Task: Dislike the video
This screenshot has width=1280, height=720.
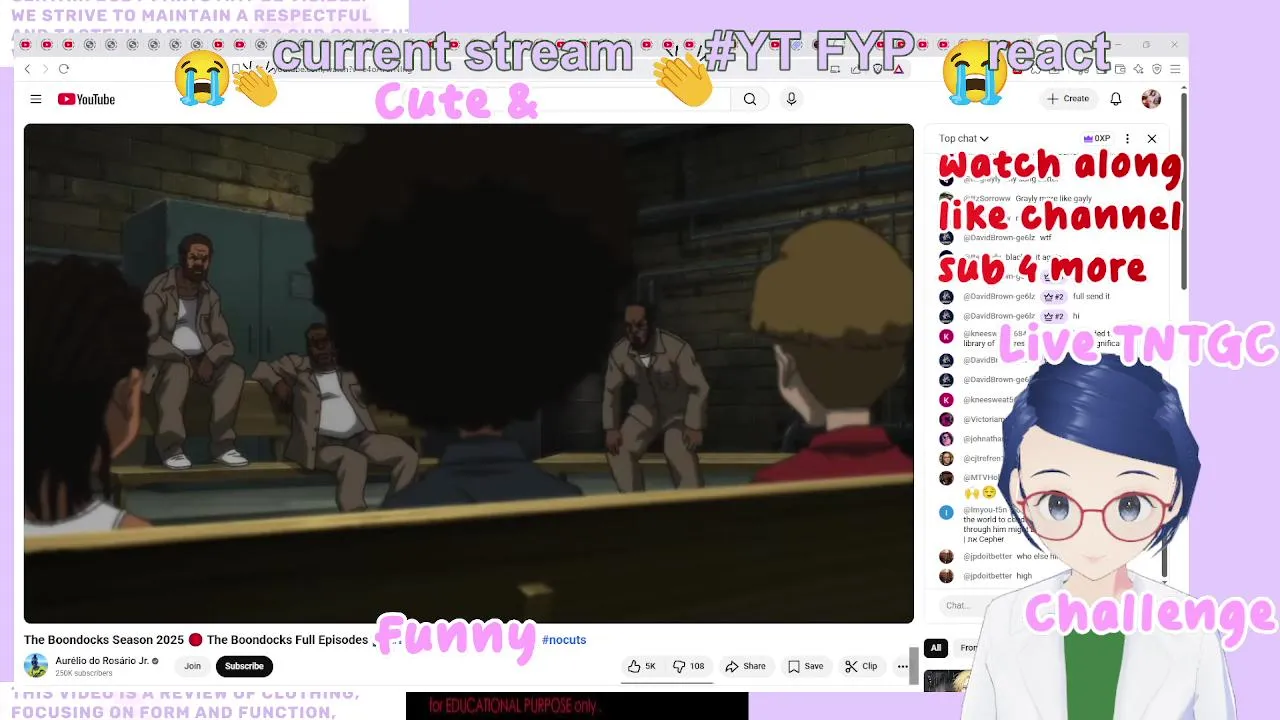Action: pos(689,666)
